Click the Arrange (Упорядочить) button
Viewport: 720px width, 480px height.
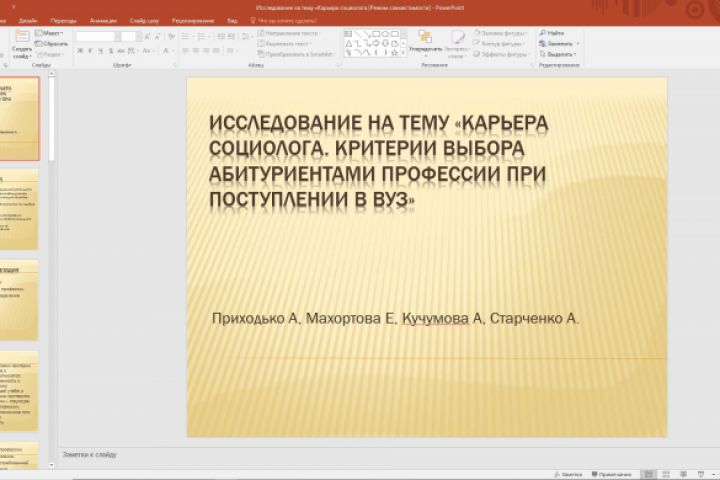tap(425, 44)
